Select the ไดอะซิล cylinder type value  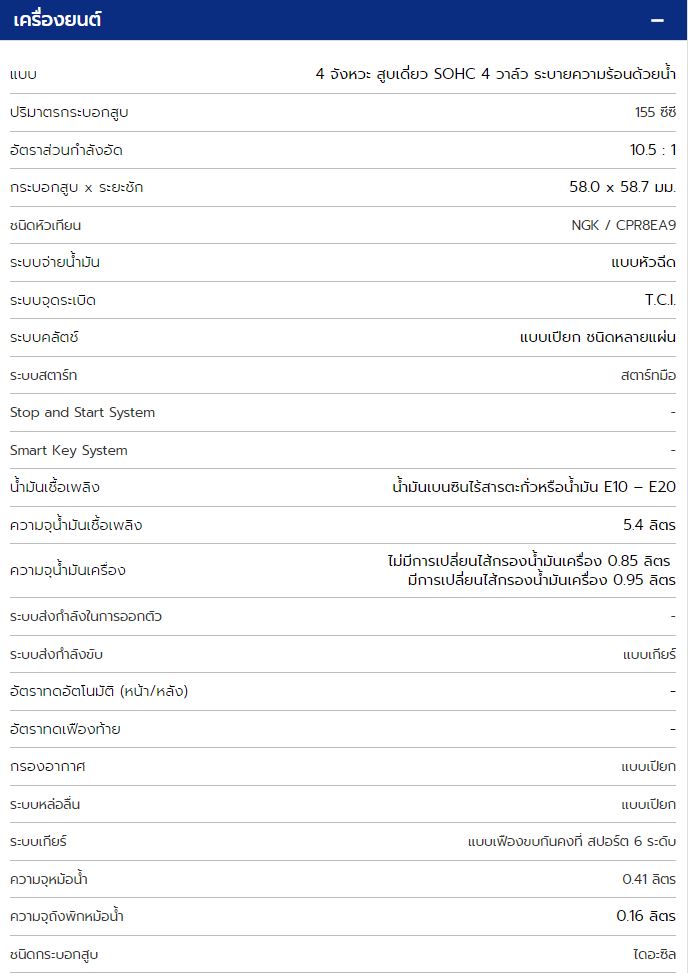654,954
